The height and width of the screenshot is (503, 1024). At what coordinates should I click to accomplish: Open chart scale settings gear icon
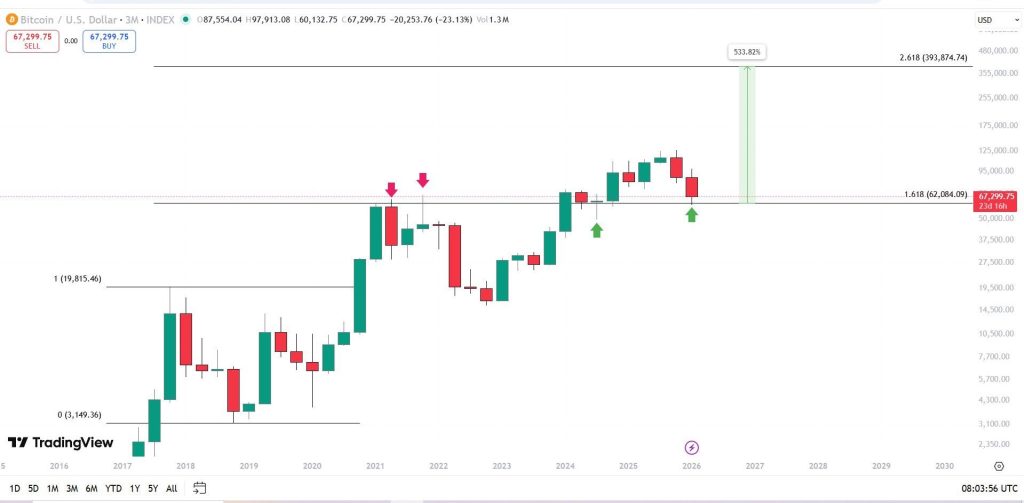(x=999, y=466)
